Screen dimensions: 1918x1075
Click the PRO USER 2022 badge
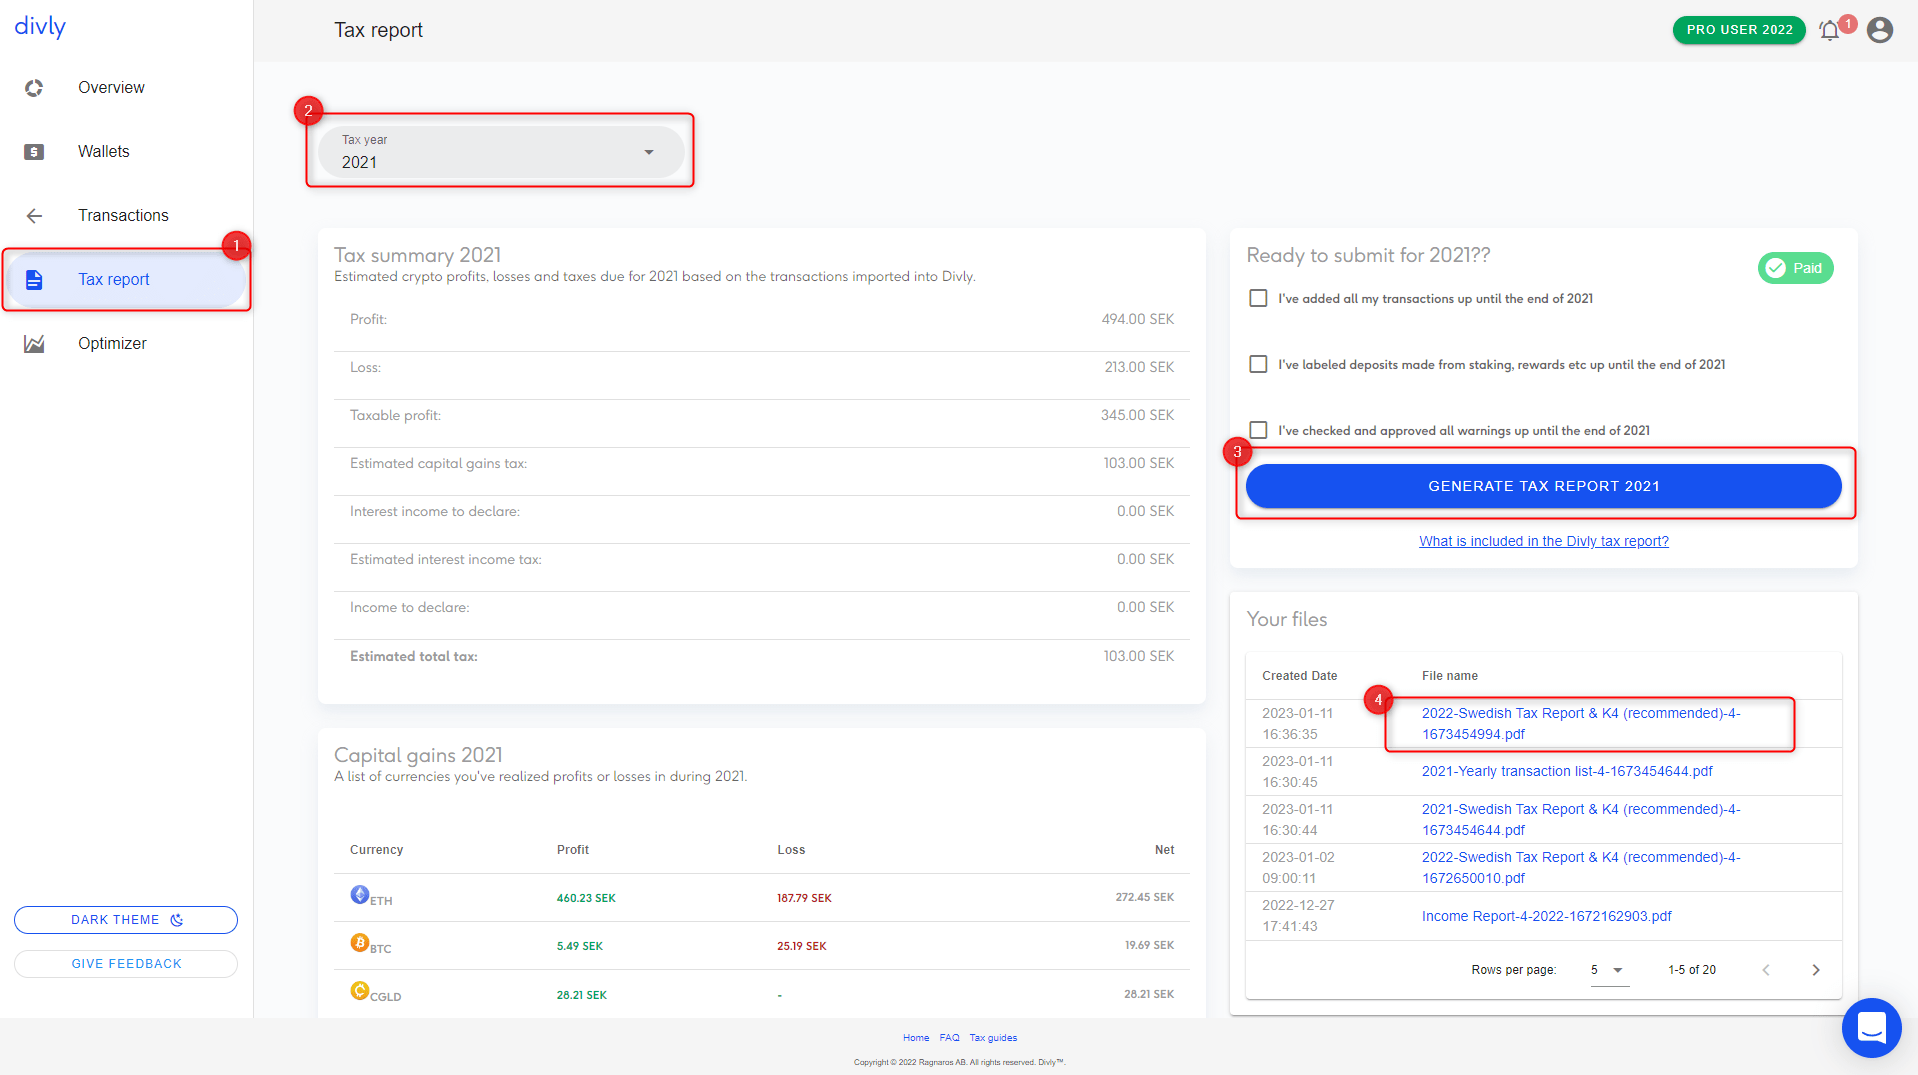pyautogui.click(x=1739, y=30)
